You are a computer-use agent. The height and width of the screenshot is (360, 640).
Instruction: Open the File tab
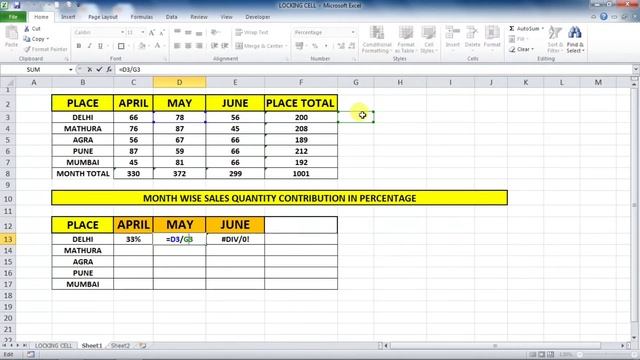tap(13, 17)
